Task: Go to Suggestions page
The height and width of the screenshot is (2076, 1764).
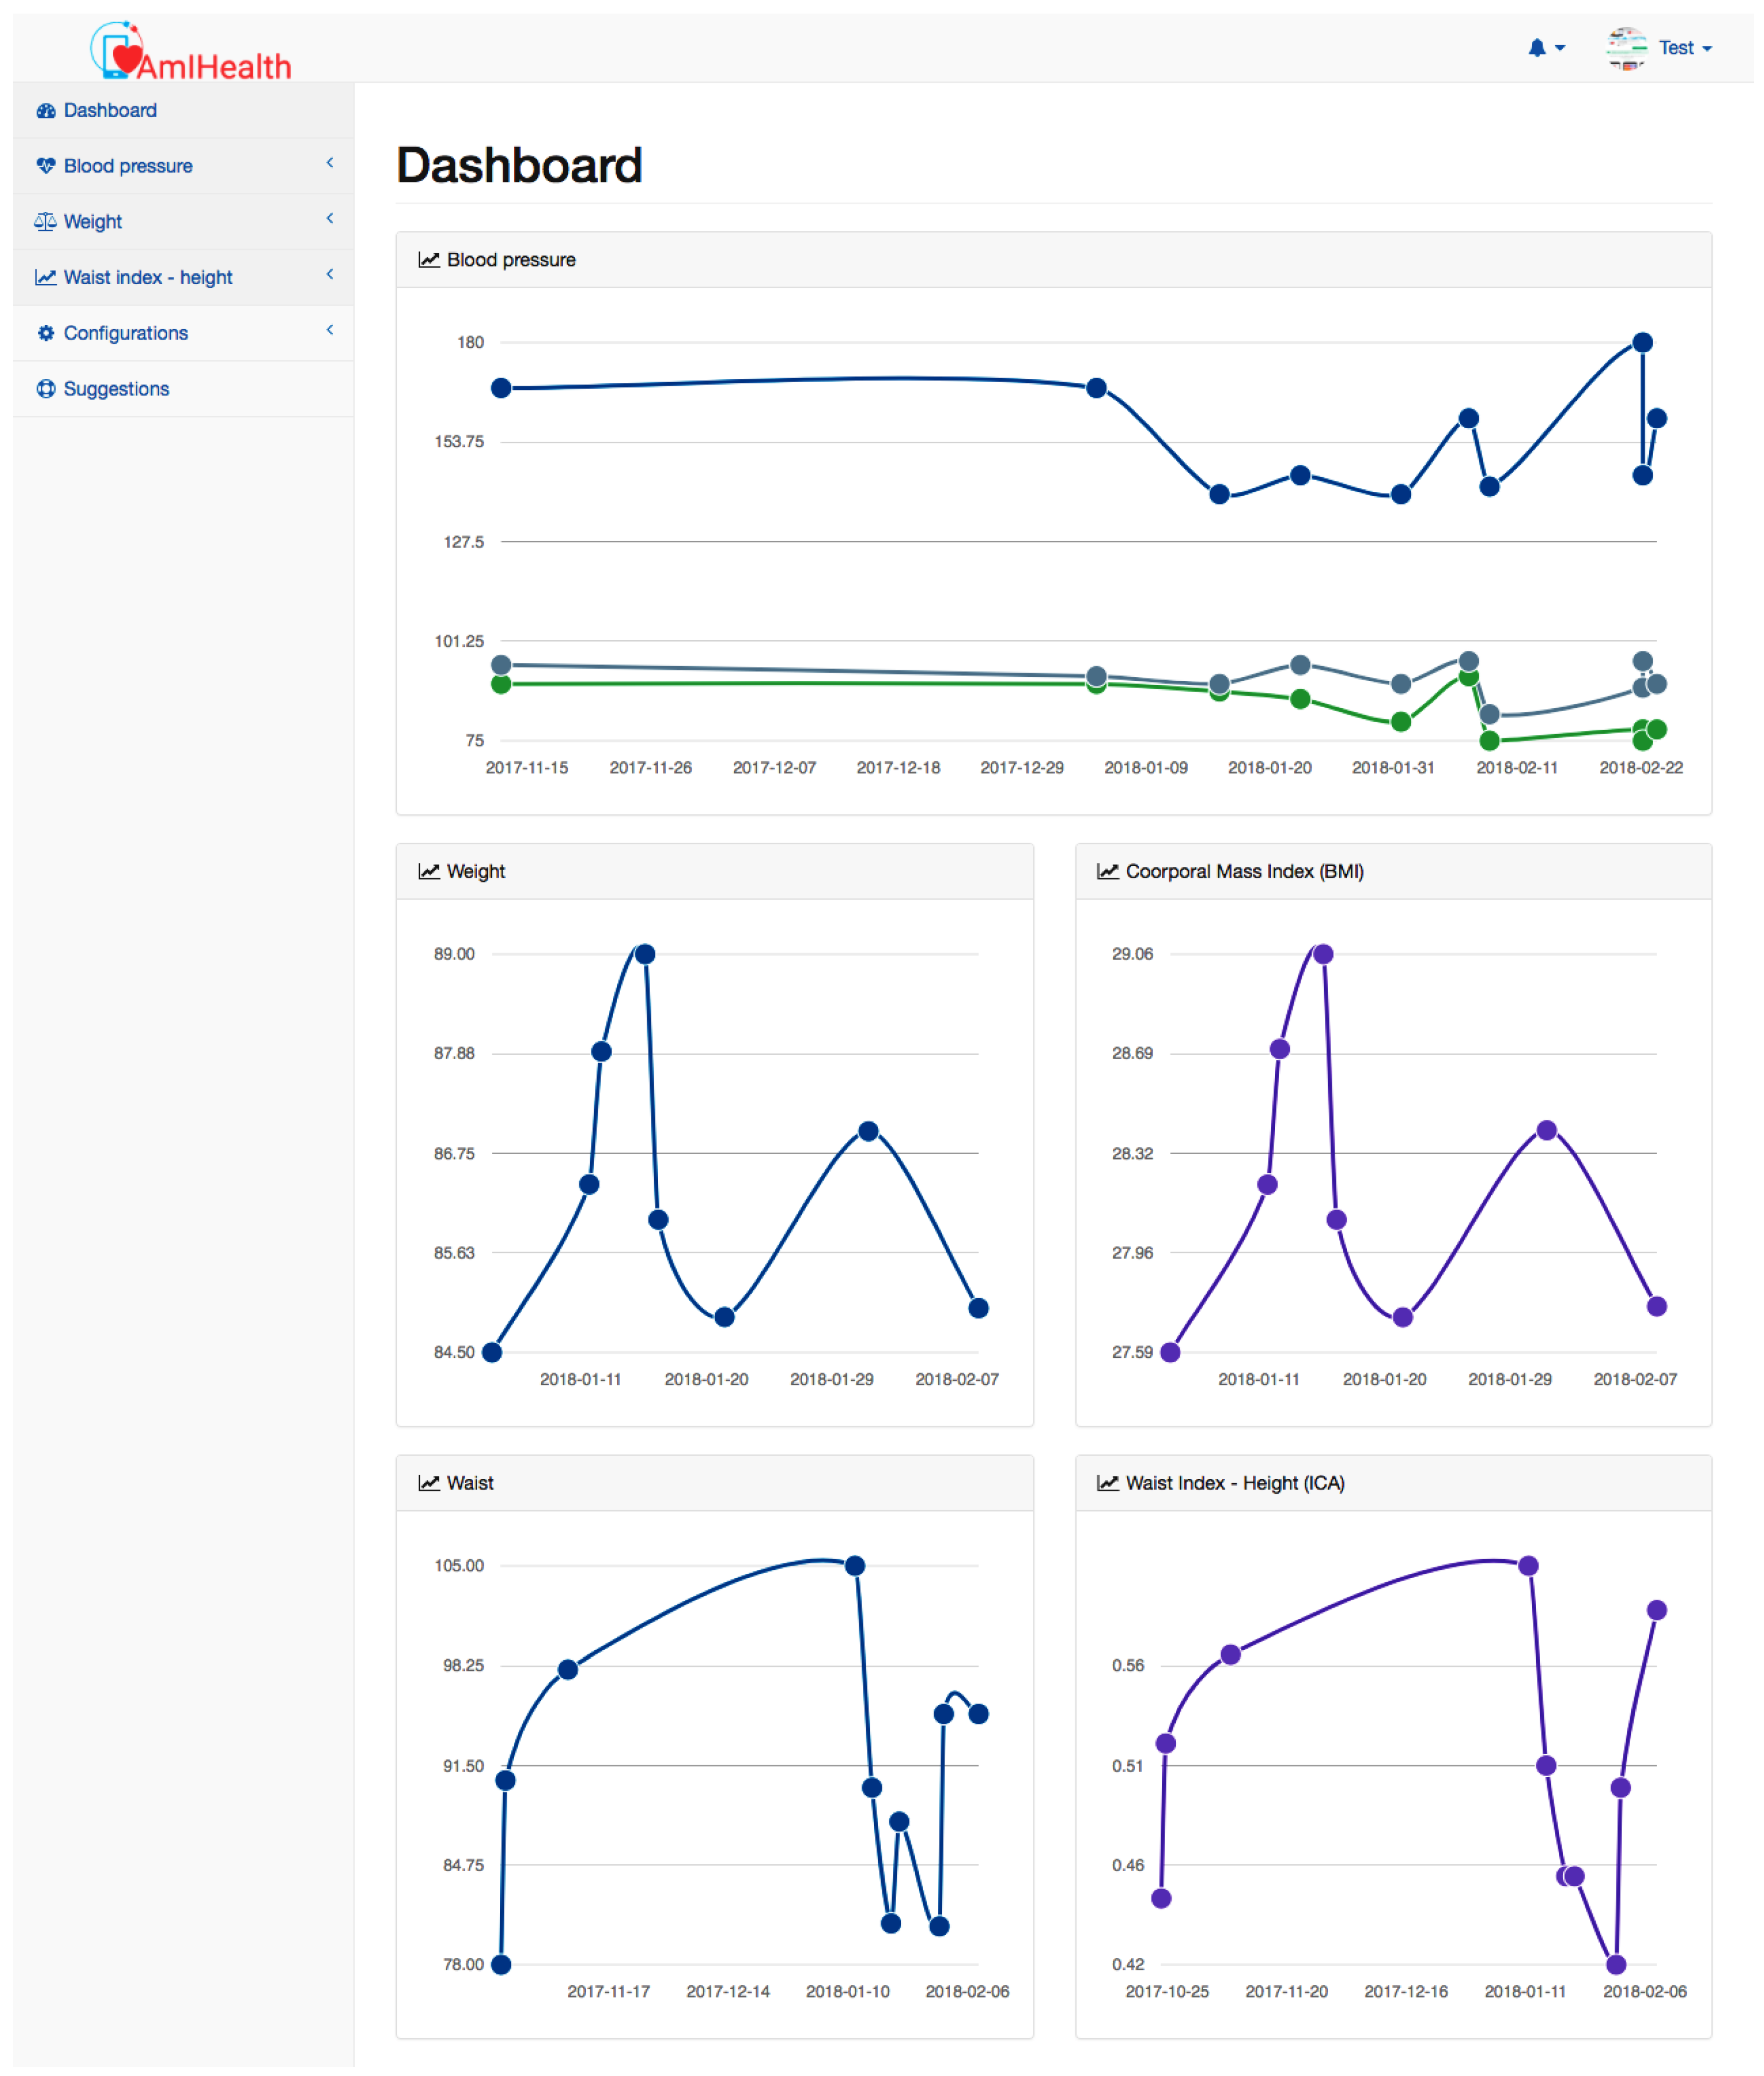Action: [183, 389]
